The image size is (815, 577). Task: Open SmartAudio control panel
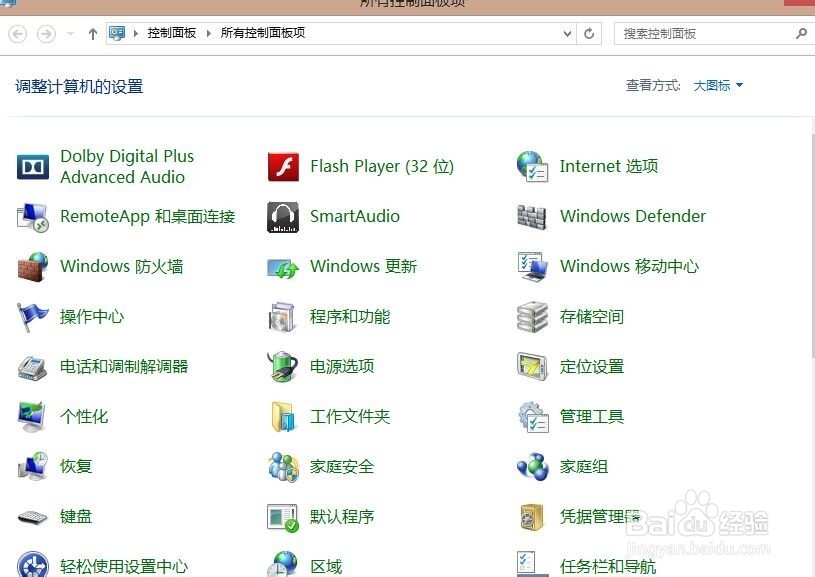354,216
